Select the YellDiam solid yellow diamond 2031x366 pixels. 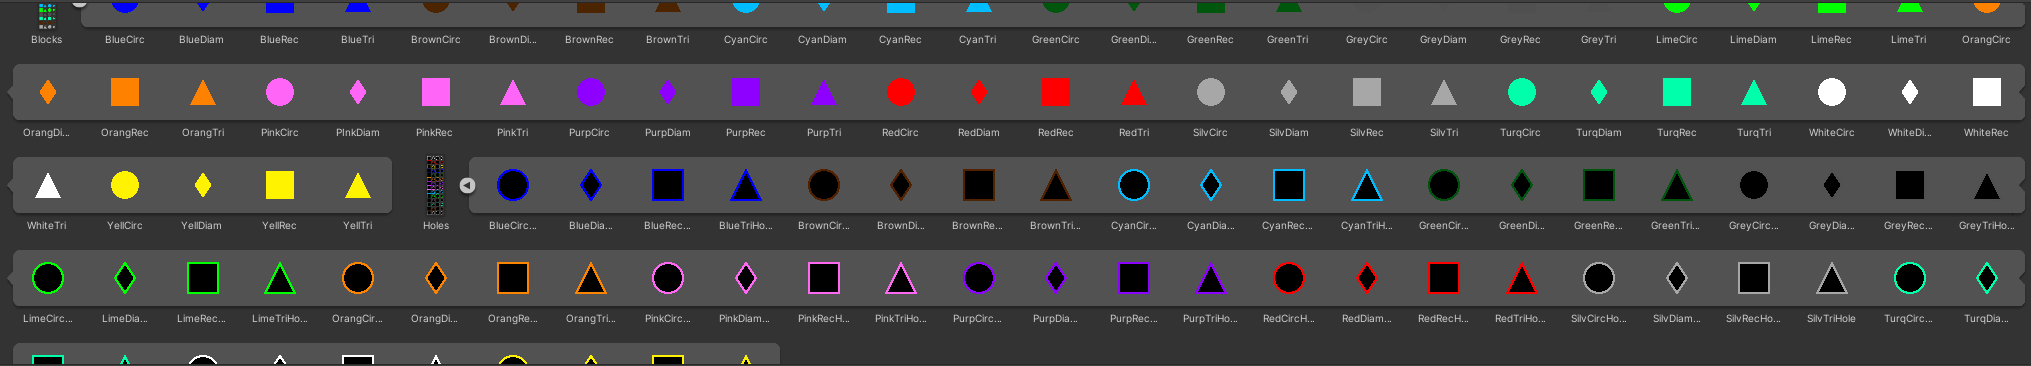coord(203,185)
